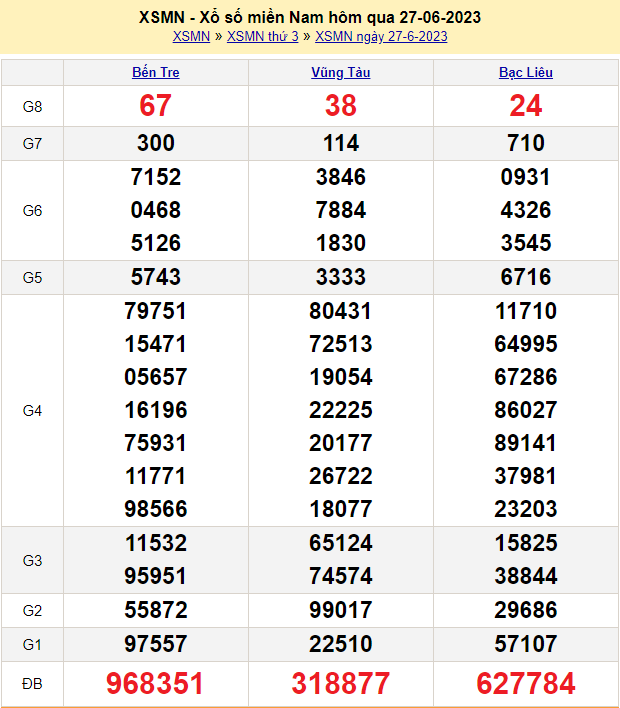Viewport: 620px width, 708px height.
Task: Click red G8 number 24
Action: click(526, 106)
